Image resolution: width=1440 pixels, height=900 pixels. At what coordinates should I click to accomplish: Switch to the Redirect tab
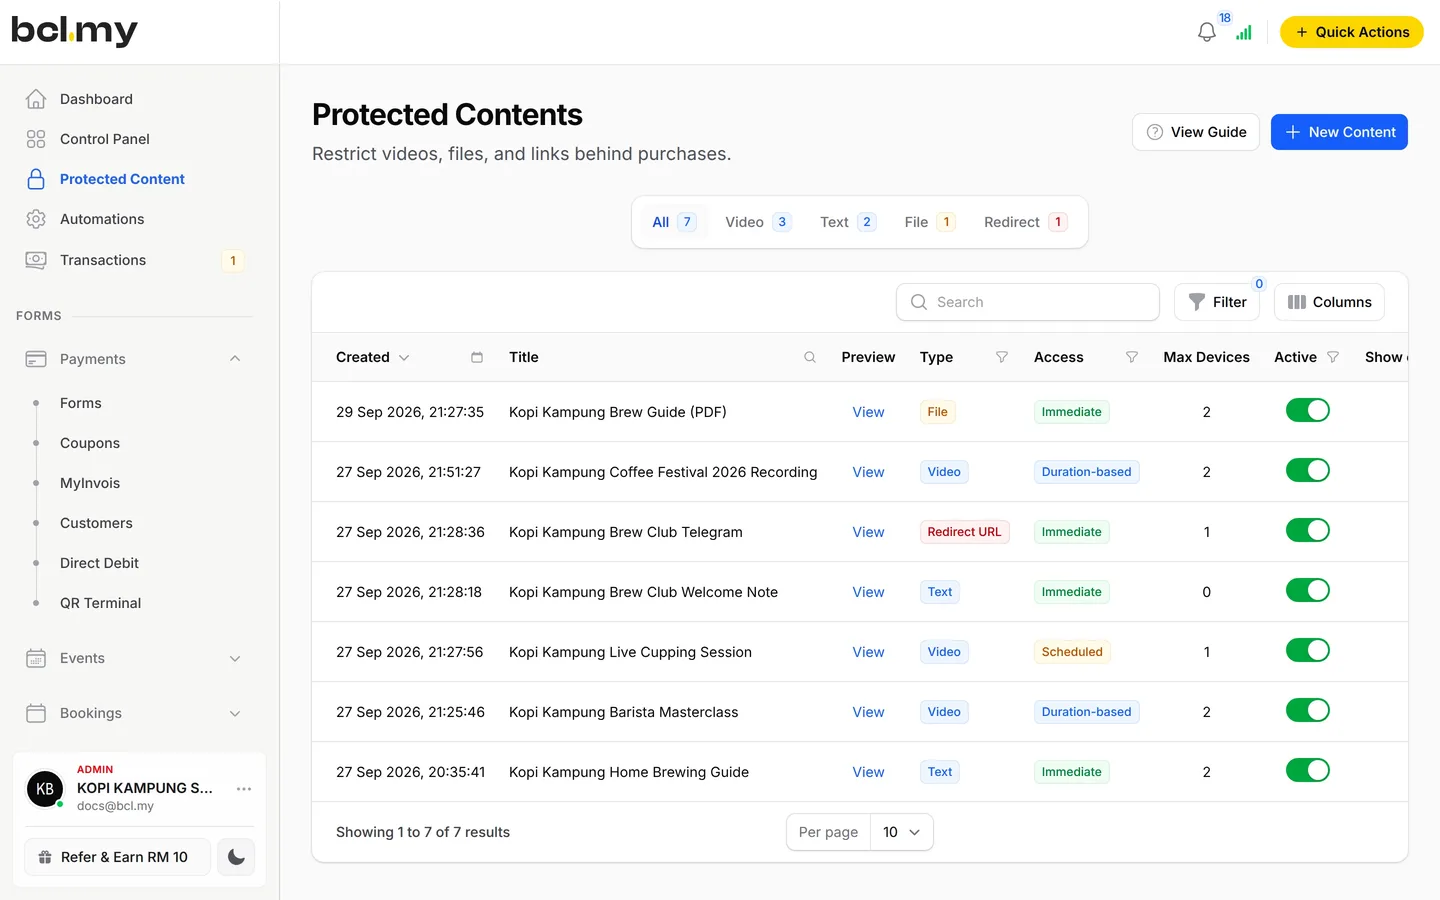(1026, 222)
